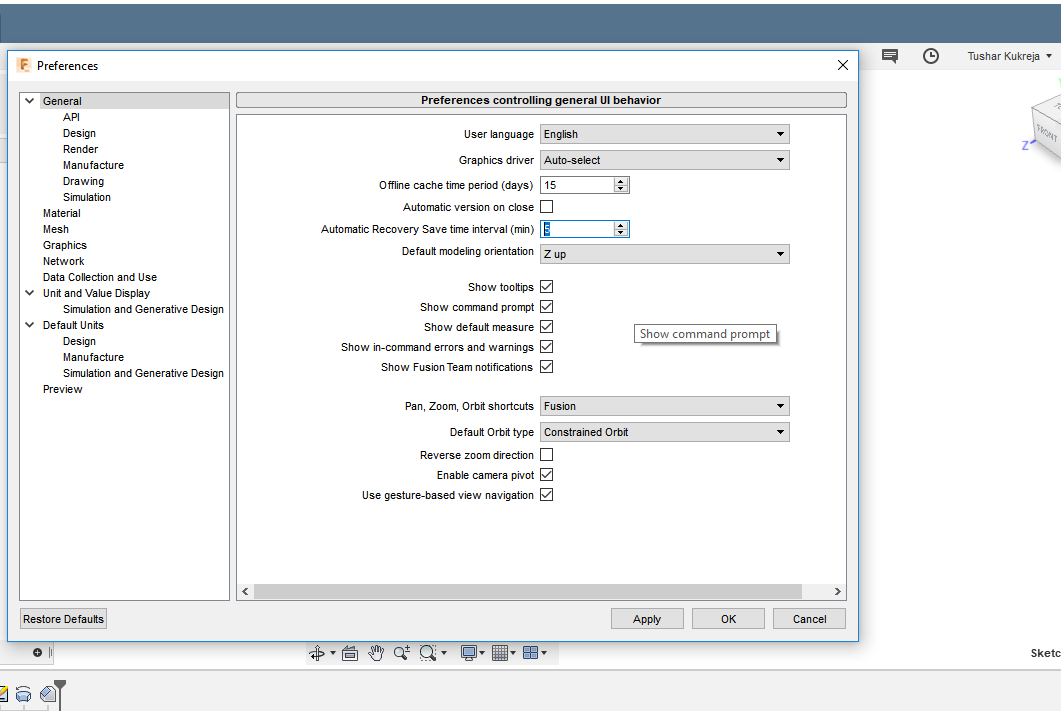Toggle Automatic version on close checkbox
The height and width of the screenshot is (711, 1061).
[x=547, y=207]
